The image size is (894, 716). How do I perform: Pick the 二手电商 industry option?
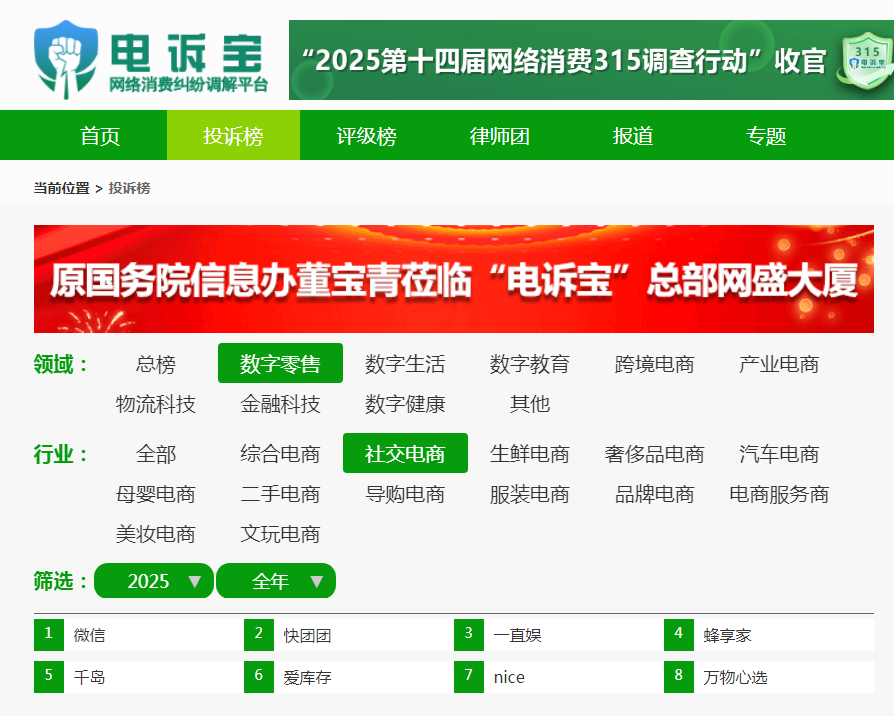[x=280, y=494]
